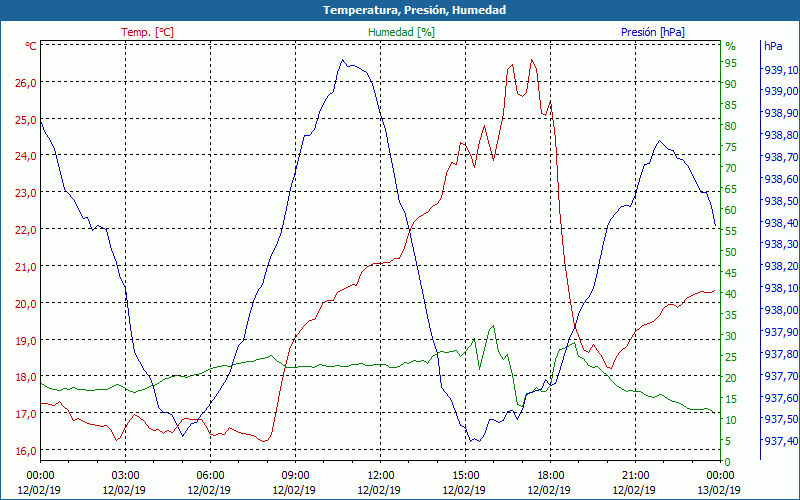Click pressure axis value "939,10"
Screen dimensions: 800x500
781,70
